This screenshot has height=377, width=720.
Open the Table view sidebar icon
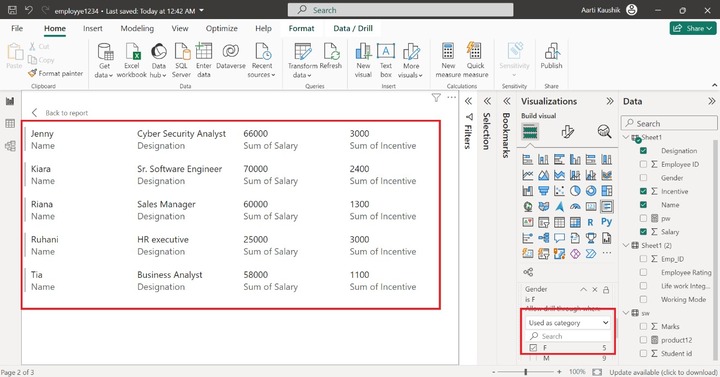[10, 124]
